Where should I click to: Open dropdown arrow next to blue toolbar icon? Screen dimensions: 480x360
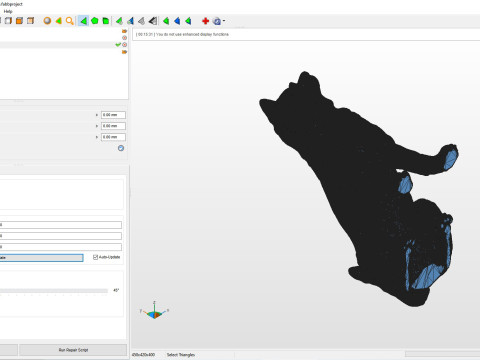pyautogui.click(x=224, y=21)
